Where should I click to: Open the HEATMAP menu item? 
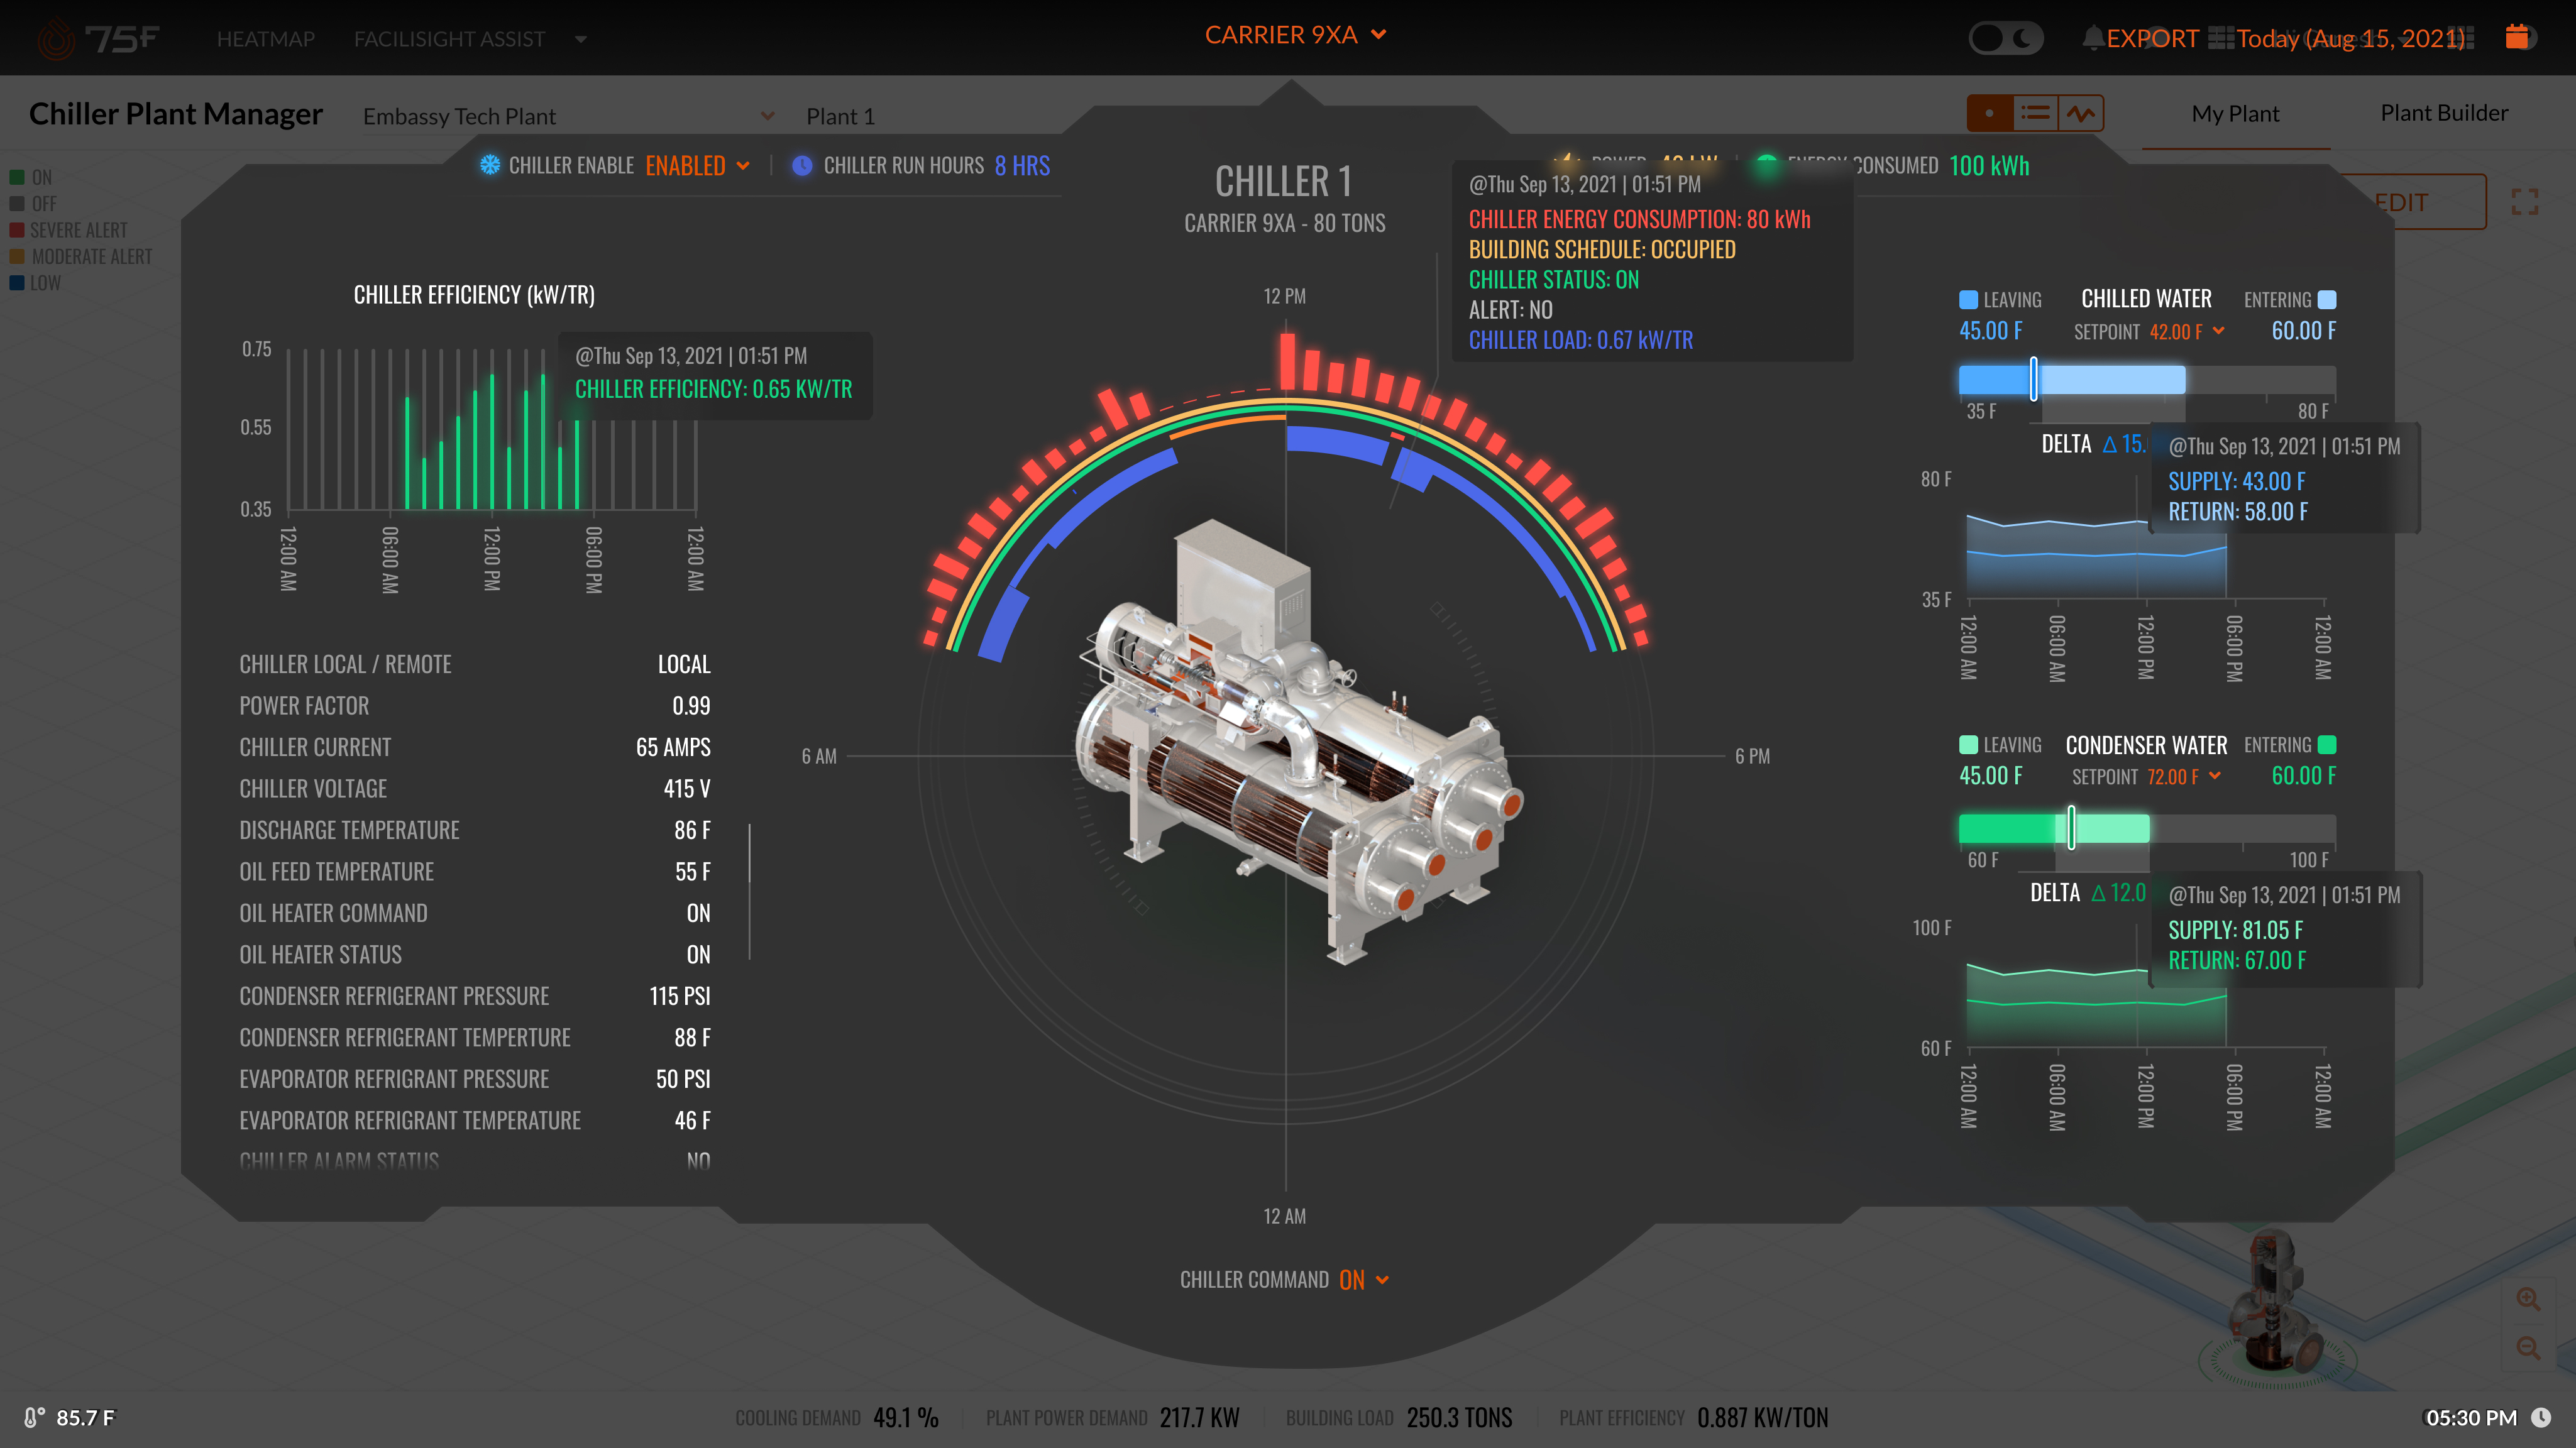point(265,39)
